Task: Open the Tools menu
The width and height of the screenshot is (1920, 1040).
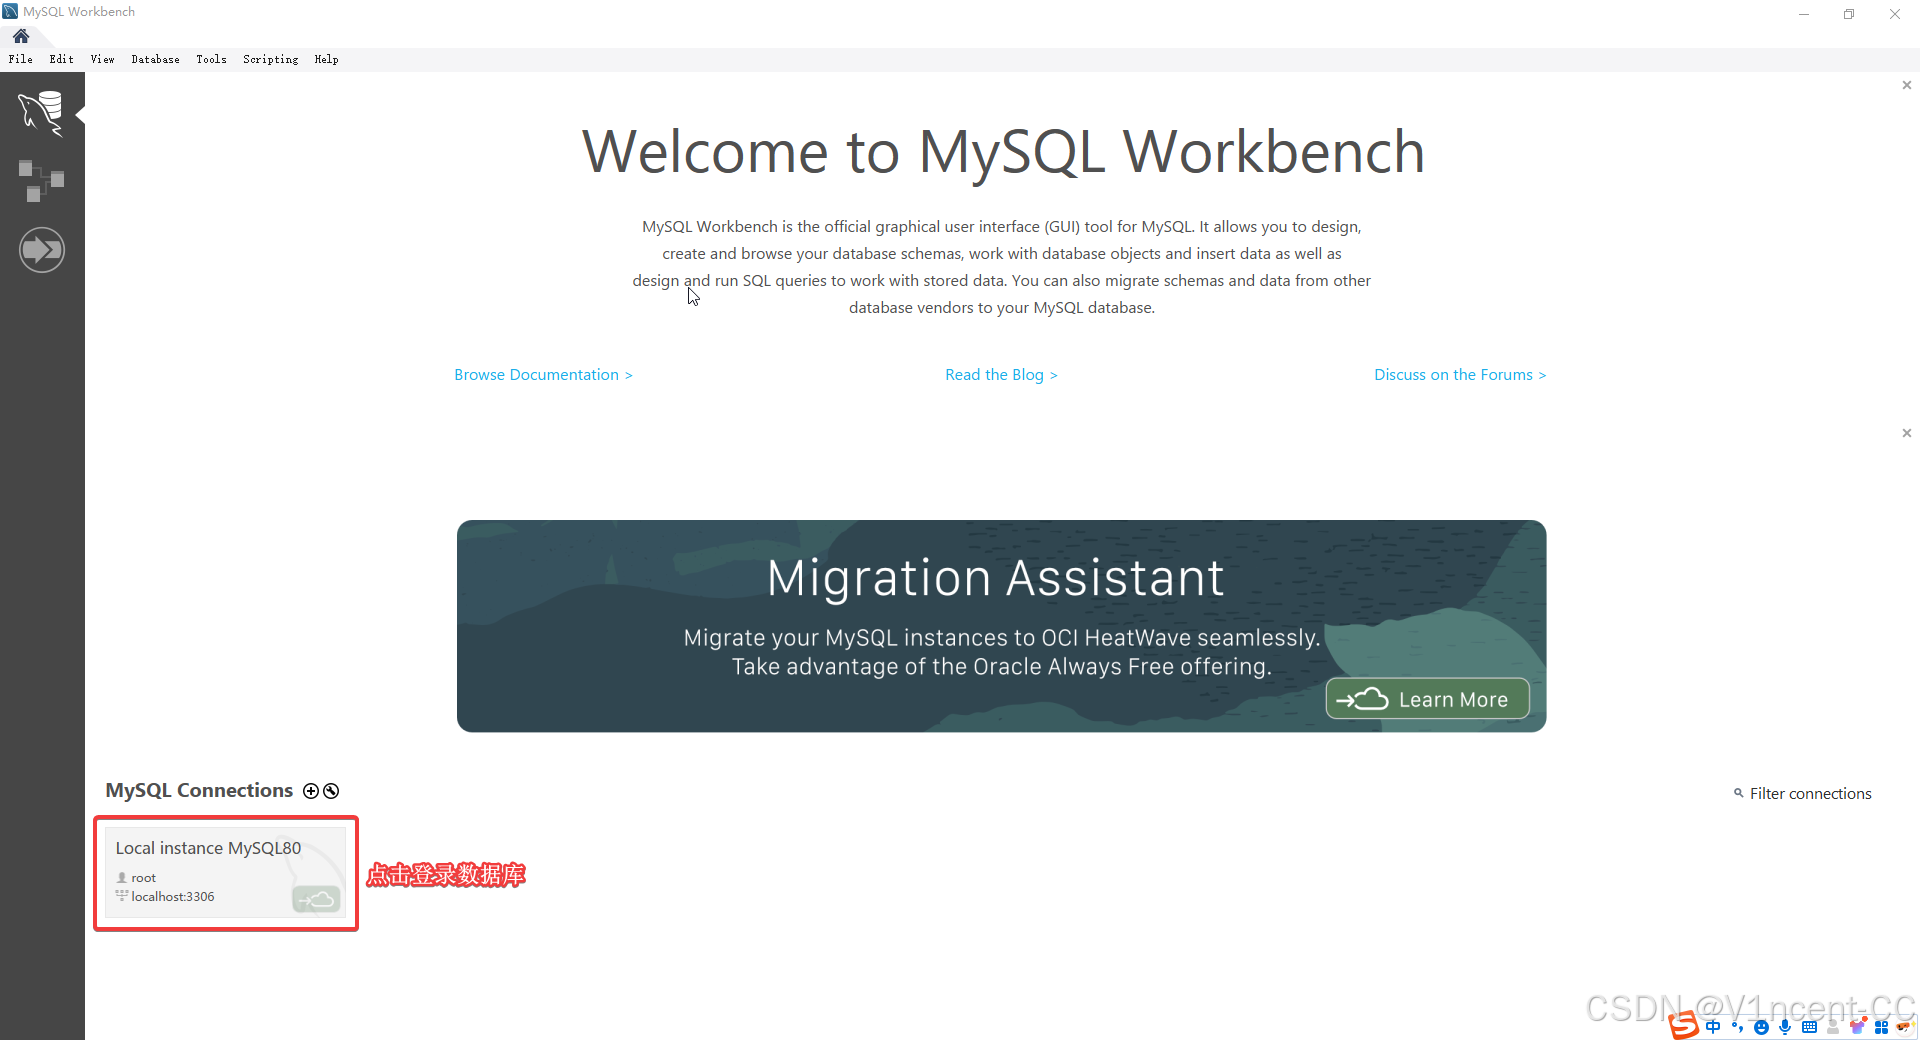Action: (x=211, y=59)
